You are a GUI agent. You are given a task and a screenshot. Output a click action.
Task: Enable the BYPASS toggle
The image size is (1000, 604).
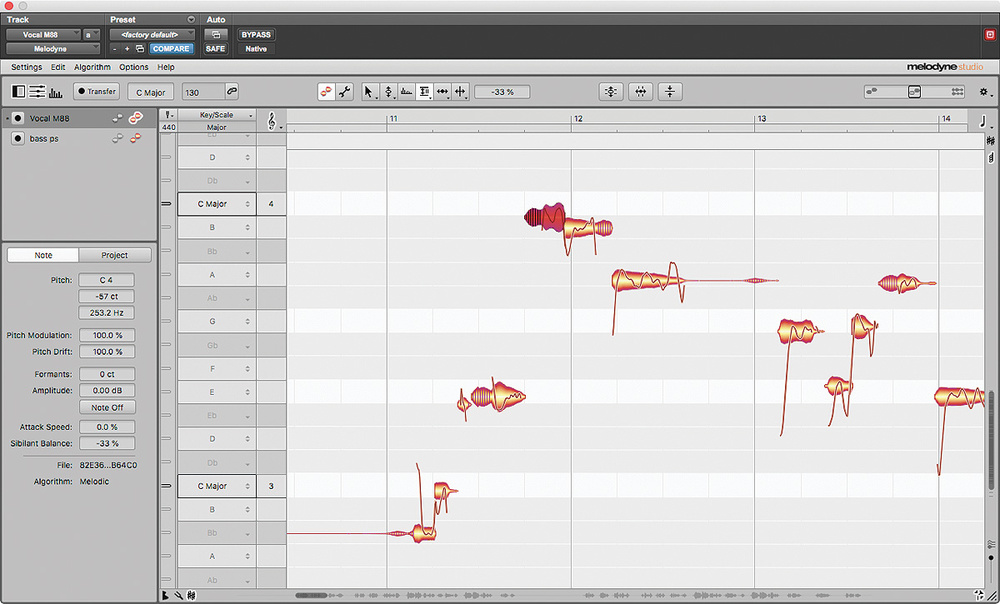255,34
